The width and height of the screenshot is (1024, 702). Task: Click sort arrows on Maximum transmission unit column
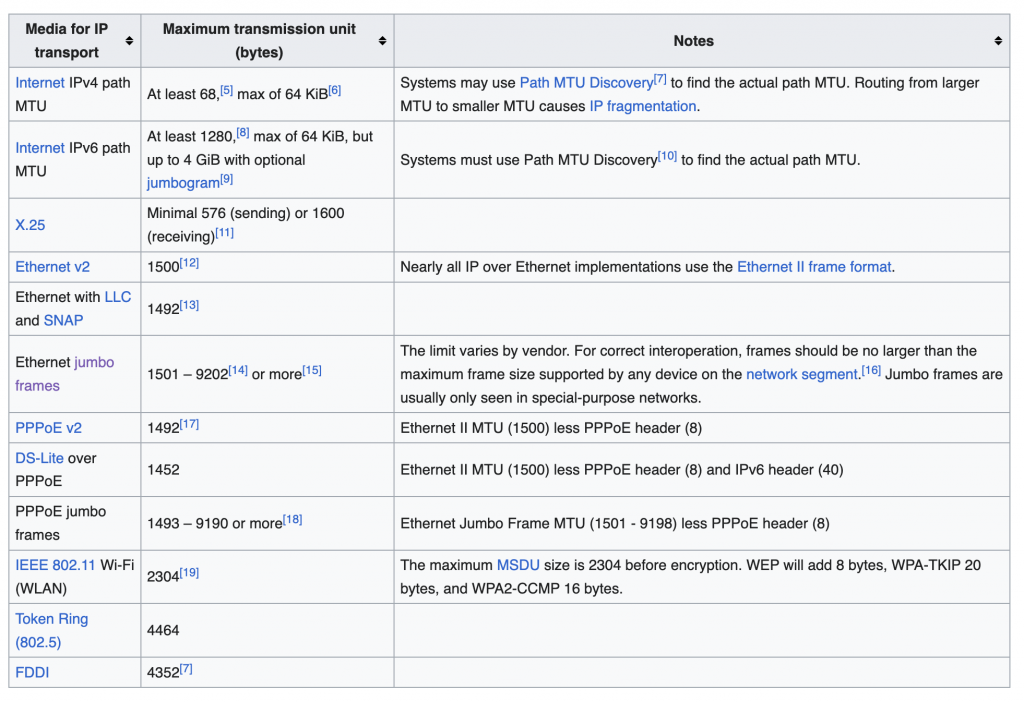pos(382,41)
